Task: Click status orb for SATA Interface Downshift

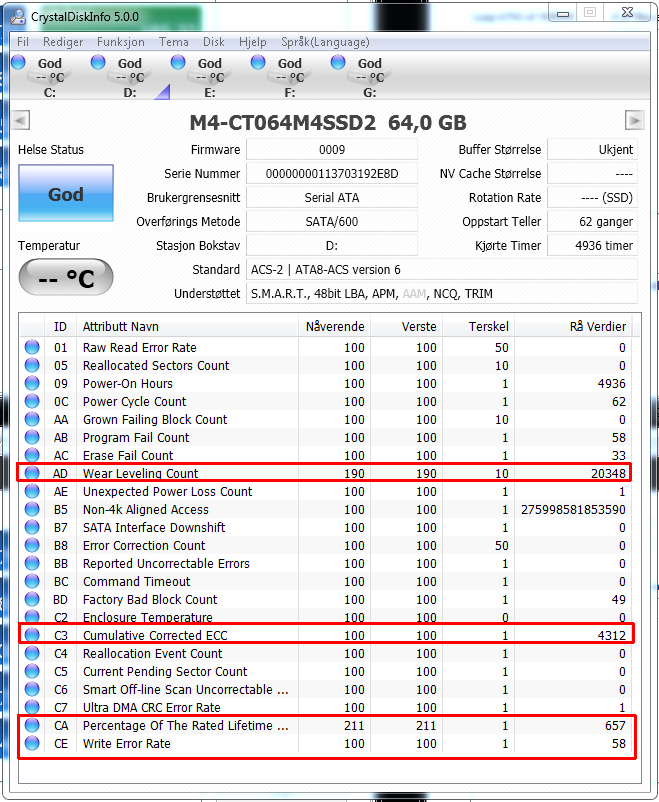Action: (32, 527)
